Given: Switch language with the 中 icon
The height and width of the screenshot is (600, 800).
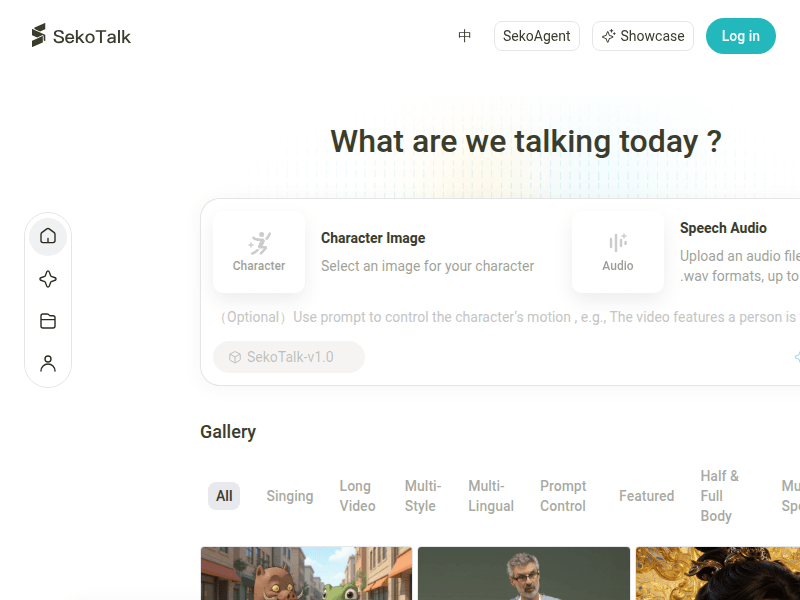Looking at the screenshot, I should (x=465, y=36).
